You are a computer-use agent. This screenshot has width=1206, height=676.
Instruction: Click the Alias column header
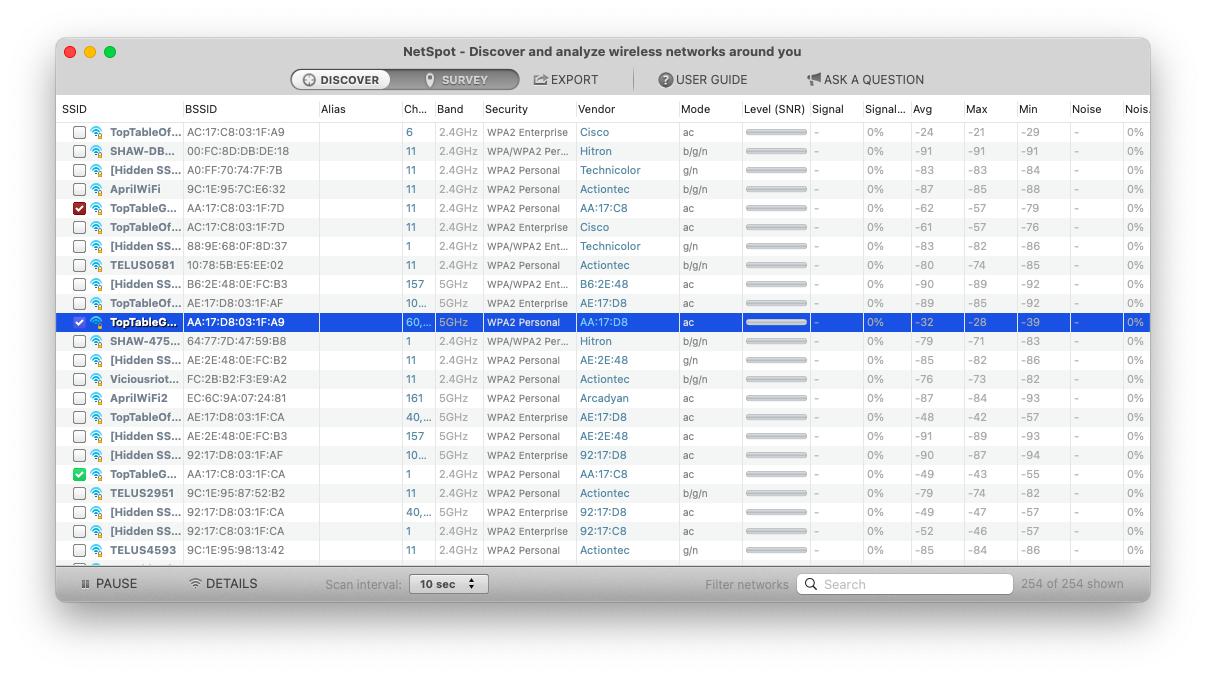coord(360,109)
